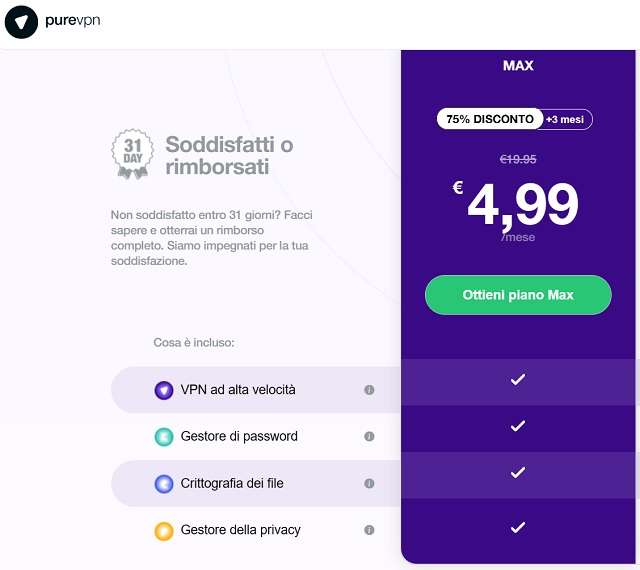
Task: Open info tooltip for Crittografia dei file
Action: point(369,484)
